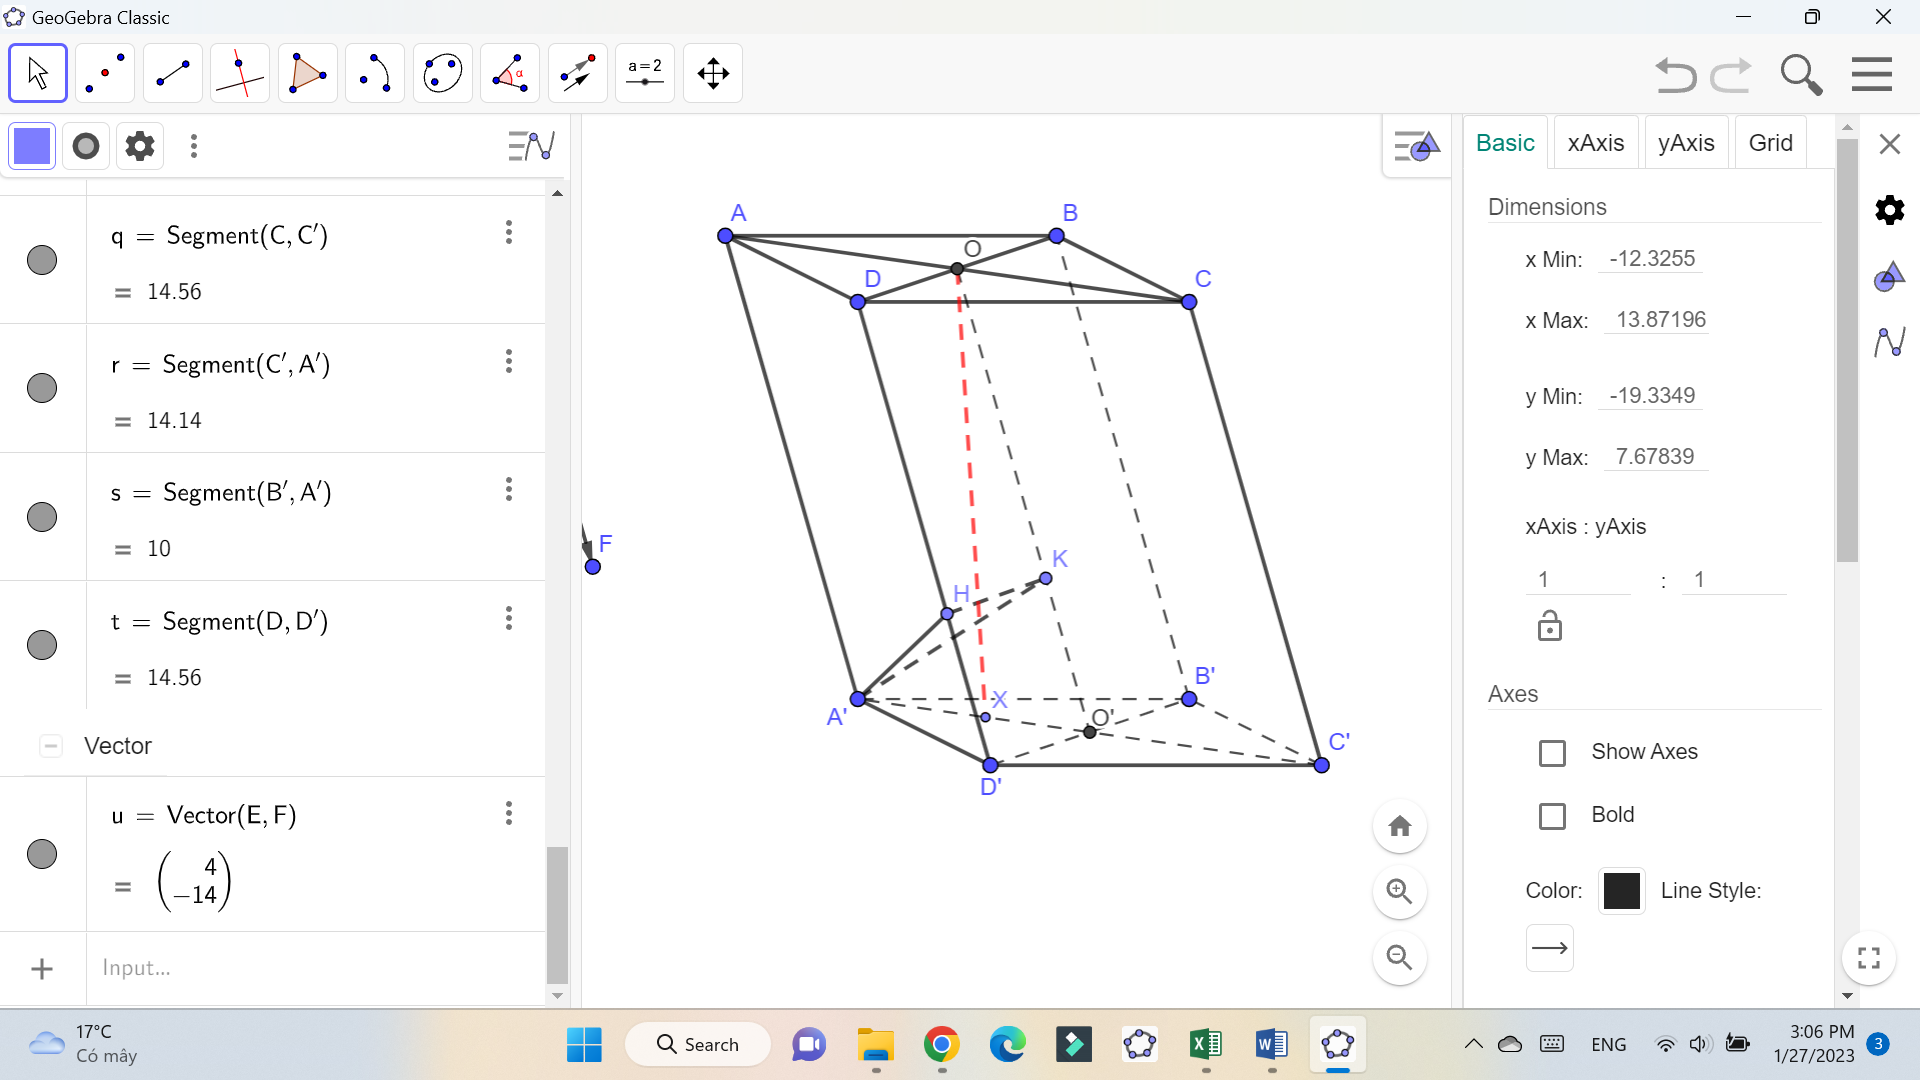
Task: Switch to the xAxis tab
Action: click(x=1595, y=143)
